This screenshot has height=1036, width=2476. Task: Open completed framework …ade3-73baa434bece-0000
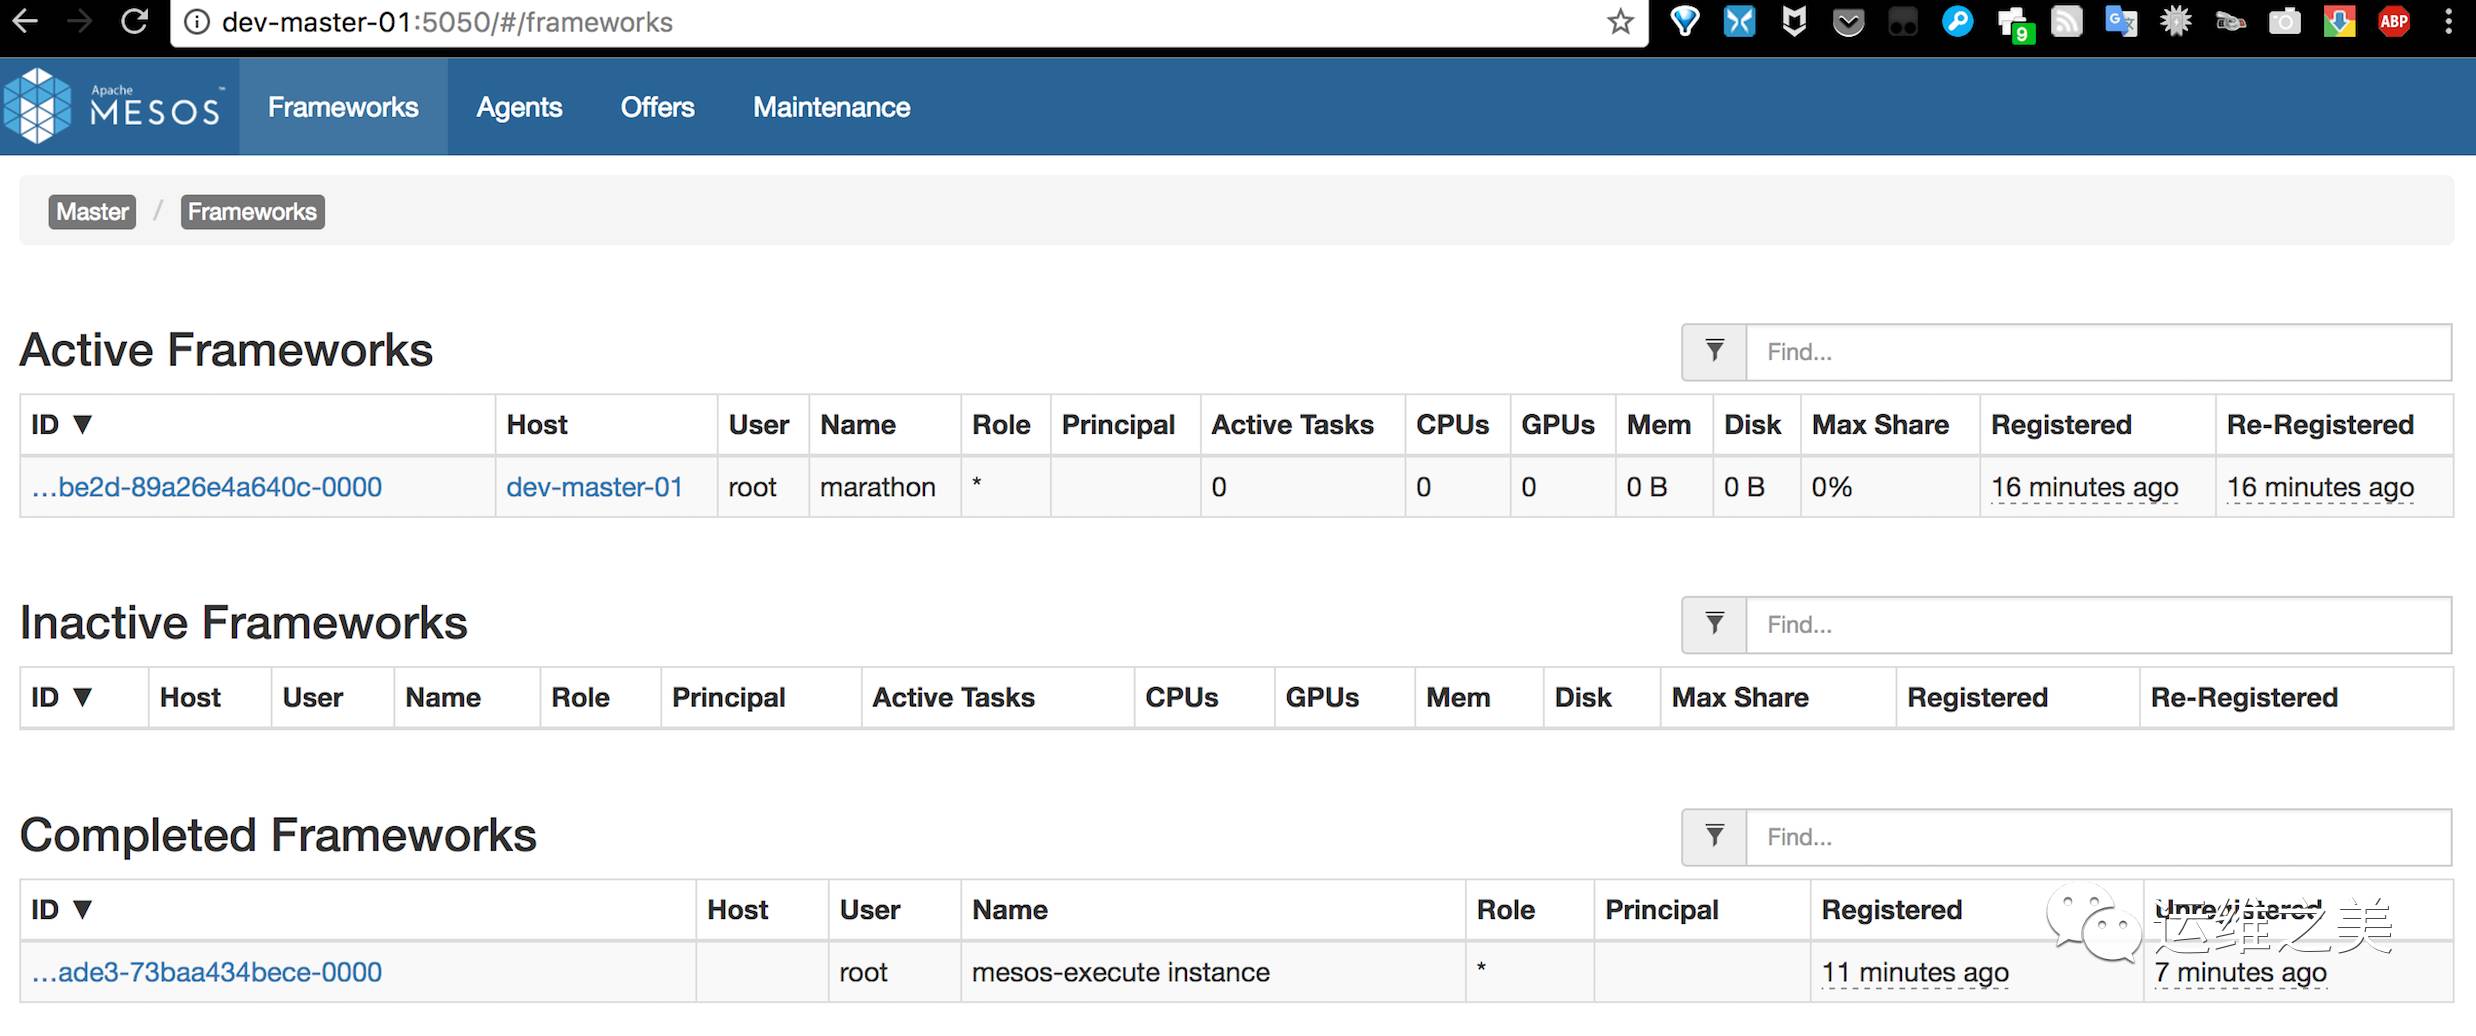coord(207,972)
